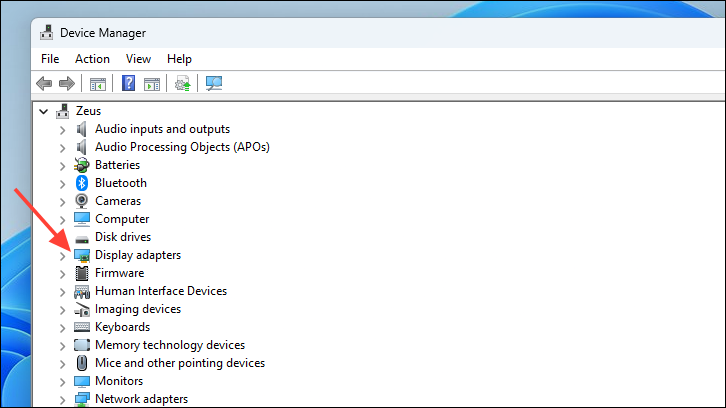The image size is (726, 408).
Task: Expand Audio inputs and outputs
Action: click(x=63, y=130)
